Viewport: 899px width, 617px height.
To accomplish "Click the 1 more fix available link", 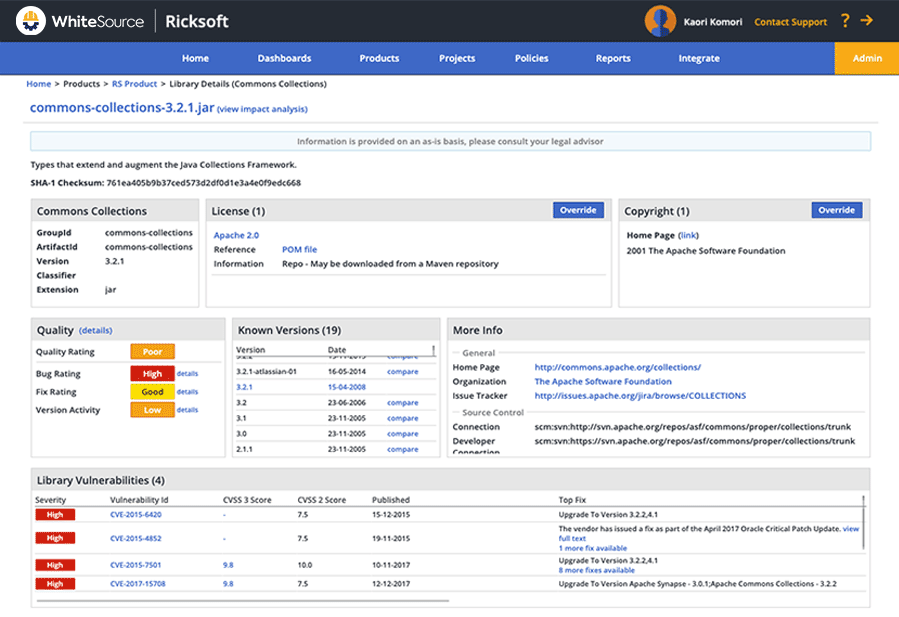I will 593,548.
